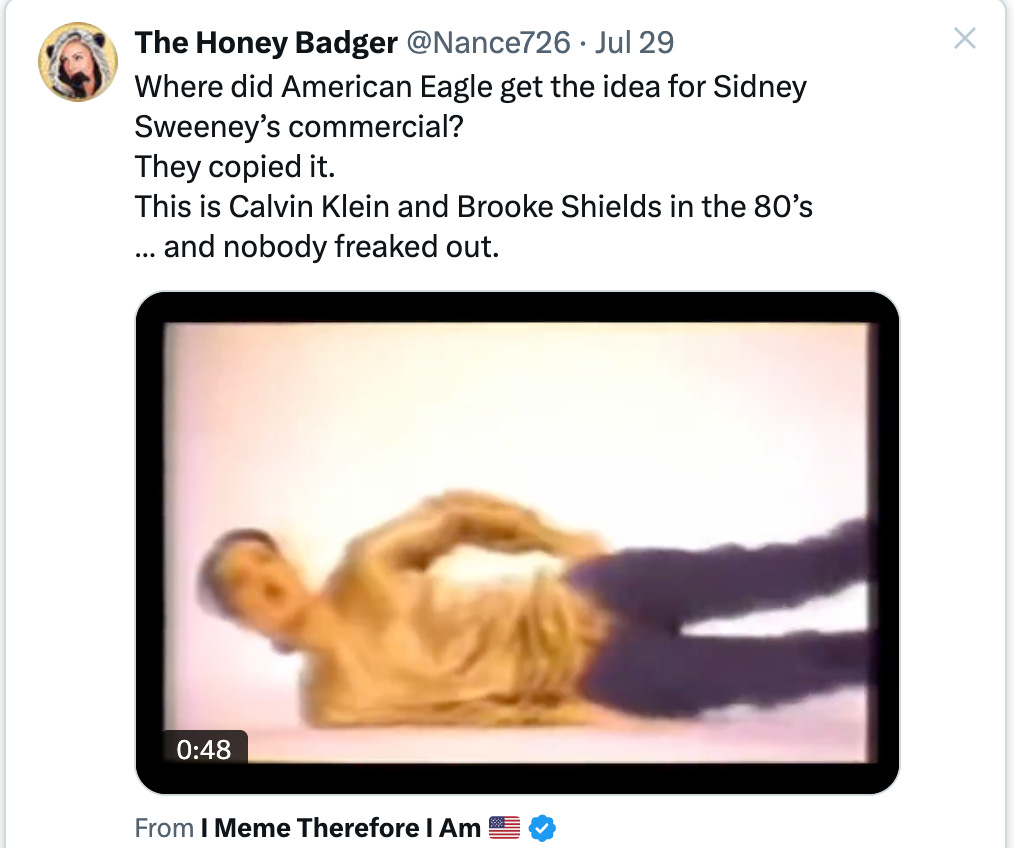The height and width of the screenshot is (848, 1014).
Task: Click the 'From' label under the video
Action: (164, 828)
